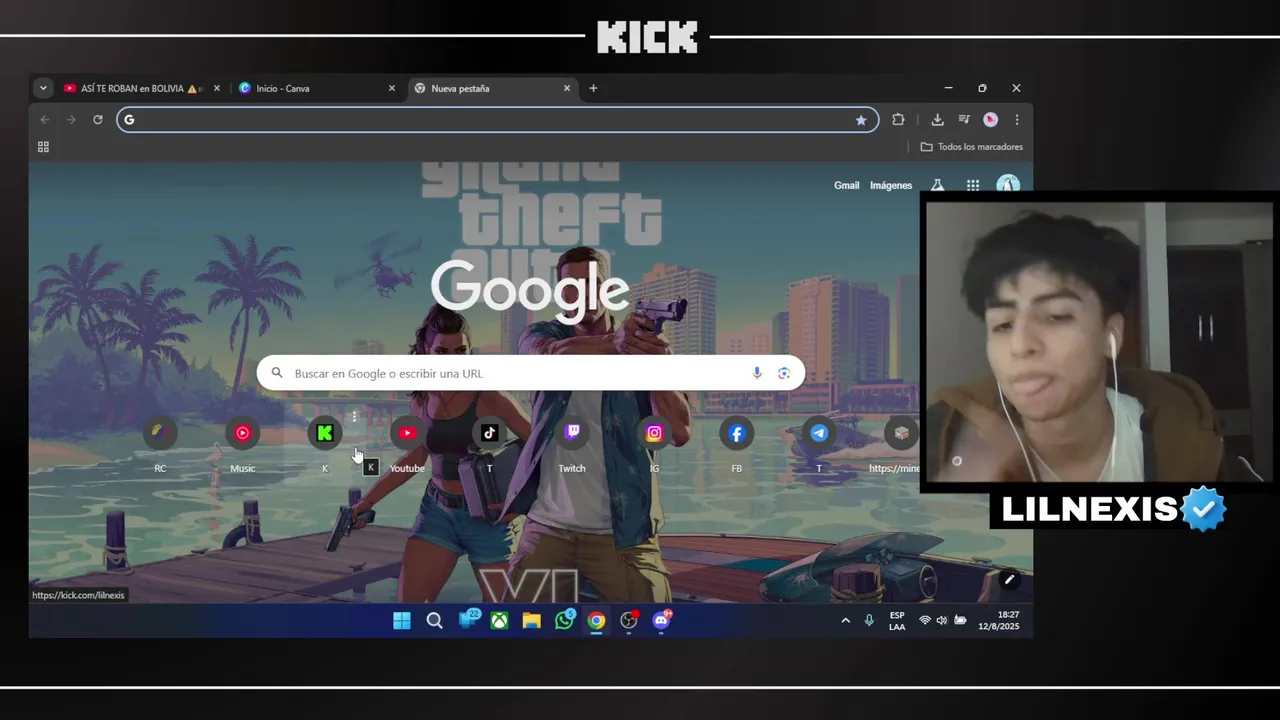Close the Nueva pestaña tab
The image size is (1280, 720).
567,88
